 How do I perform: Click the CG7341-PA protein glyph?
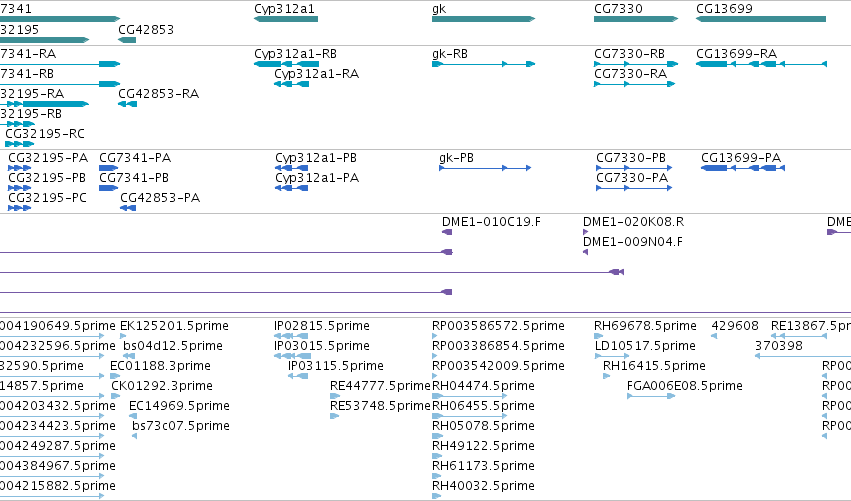pos(109,168)
